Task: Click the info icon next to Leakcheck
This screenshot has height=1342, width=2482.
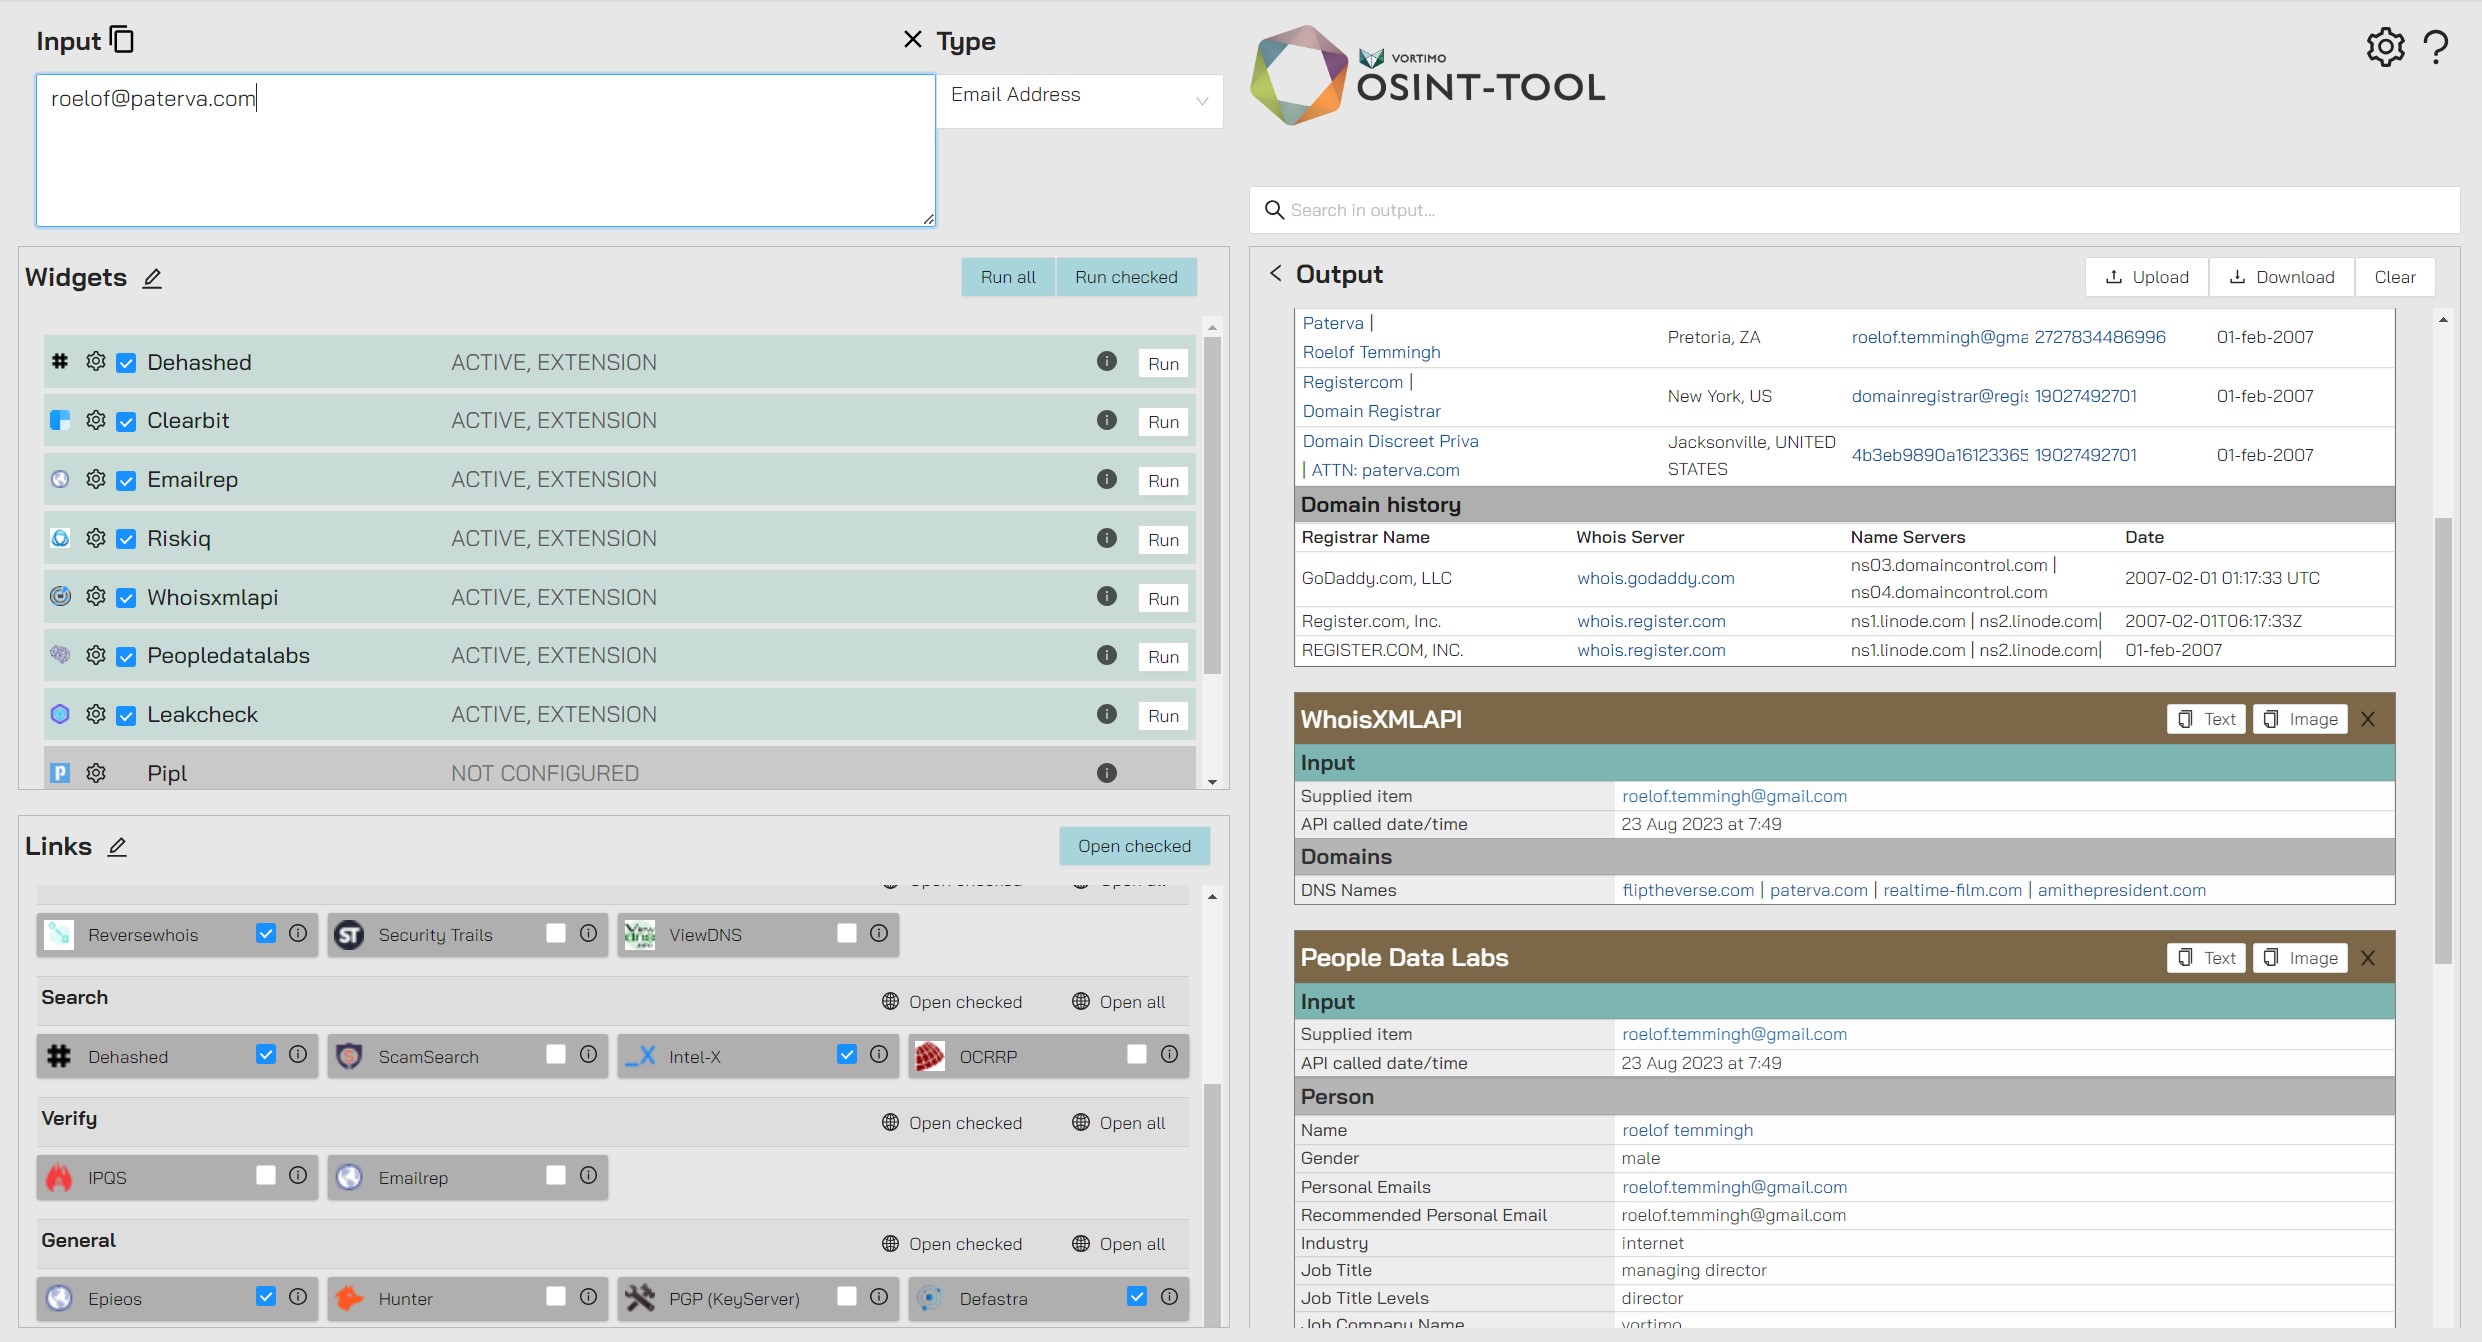Action: (x=1106, y=714)
